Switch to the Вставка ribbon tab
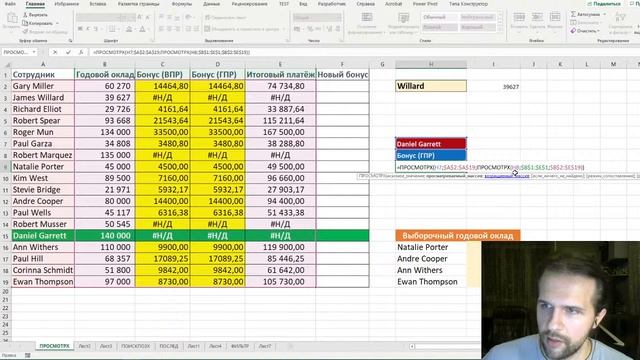The height and width of the screenshot is (360, 640). [98, 4]
